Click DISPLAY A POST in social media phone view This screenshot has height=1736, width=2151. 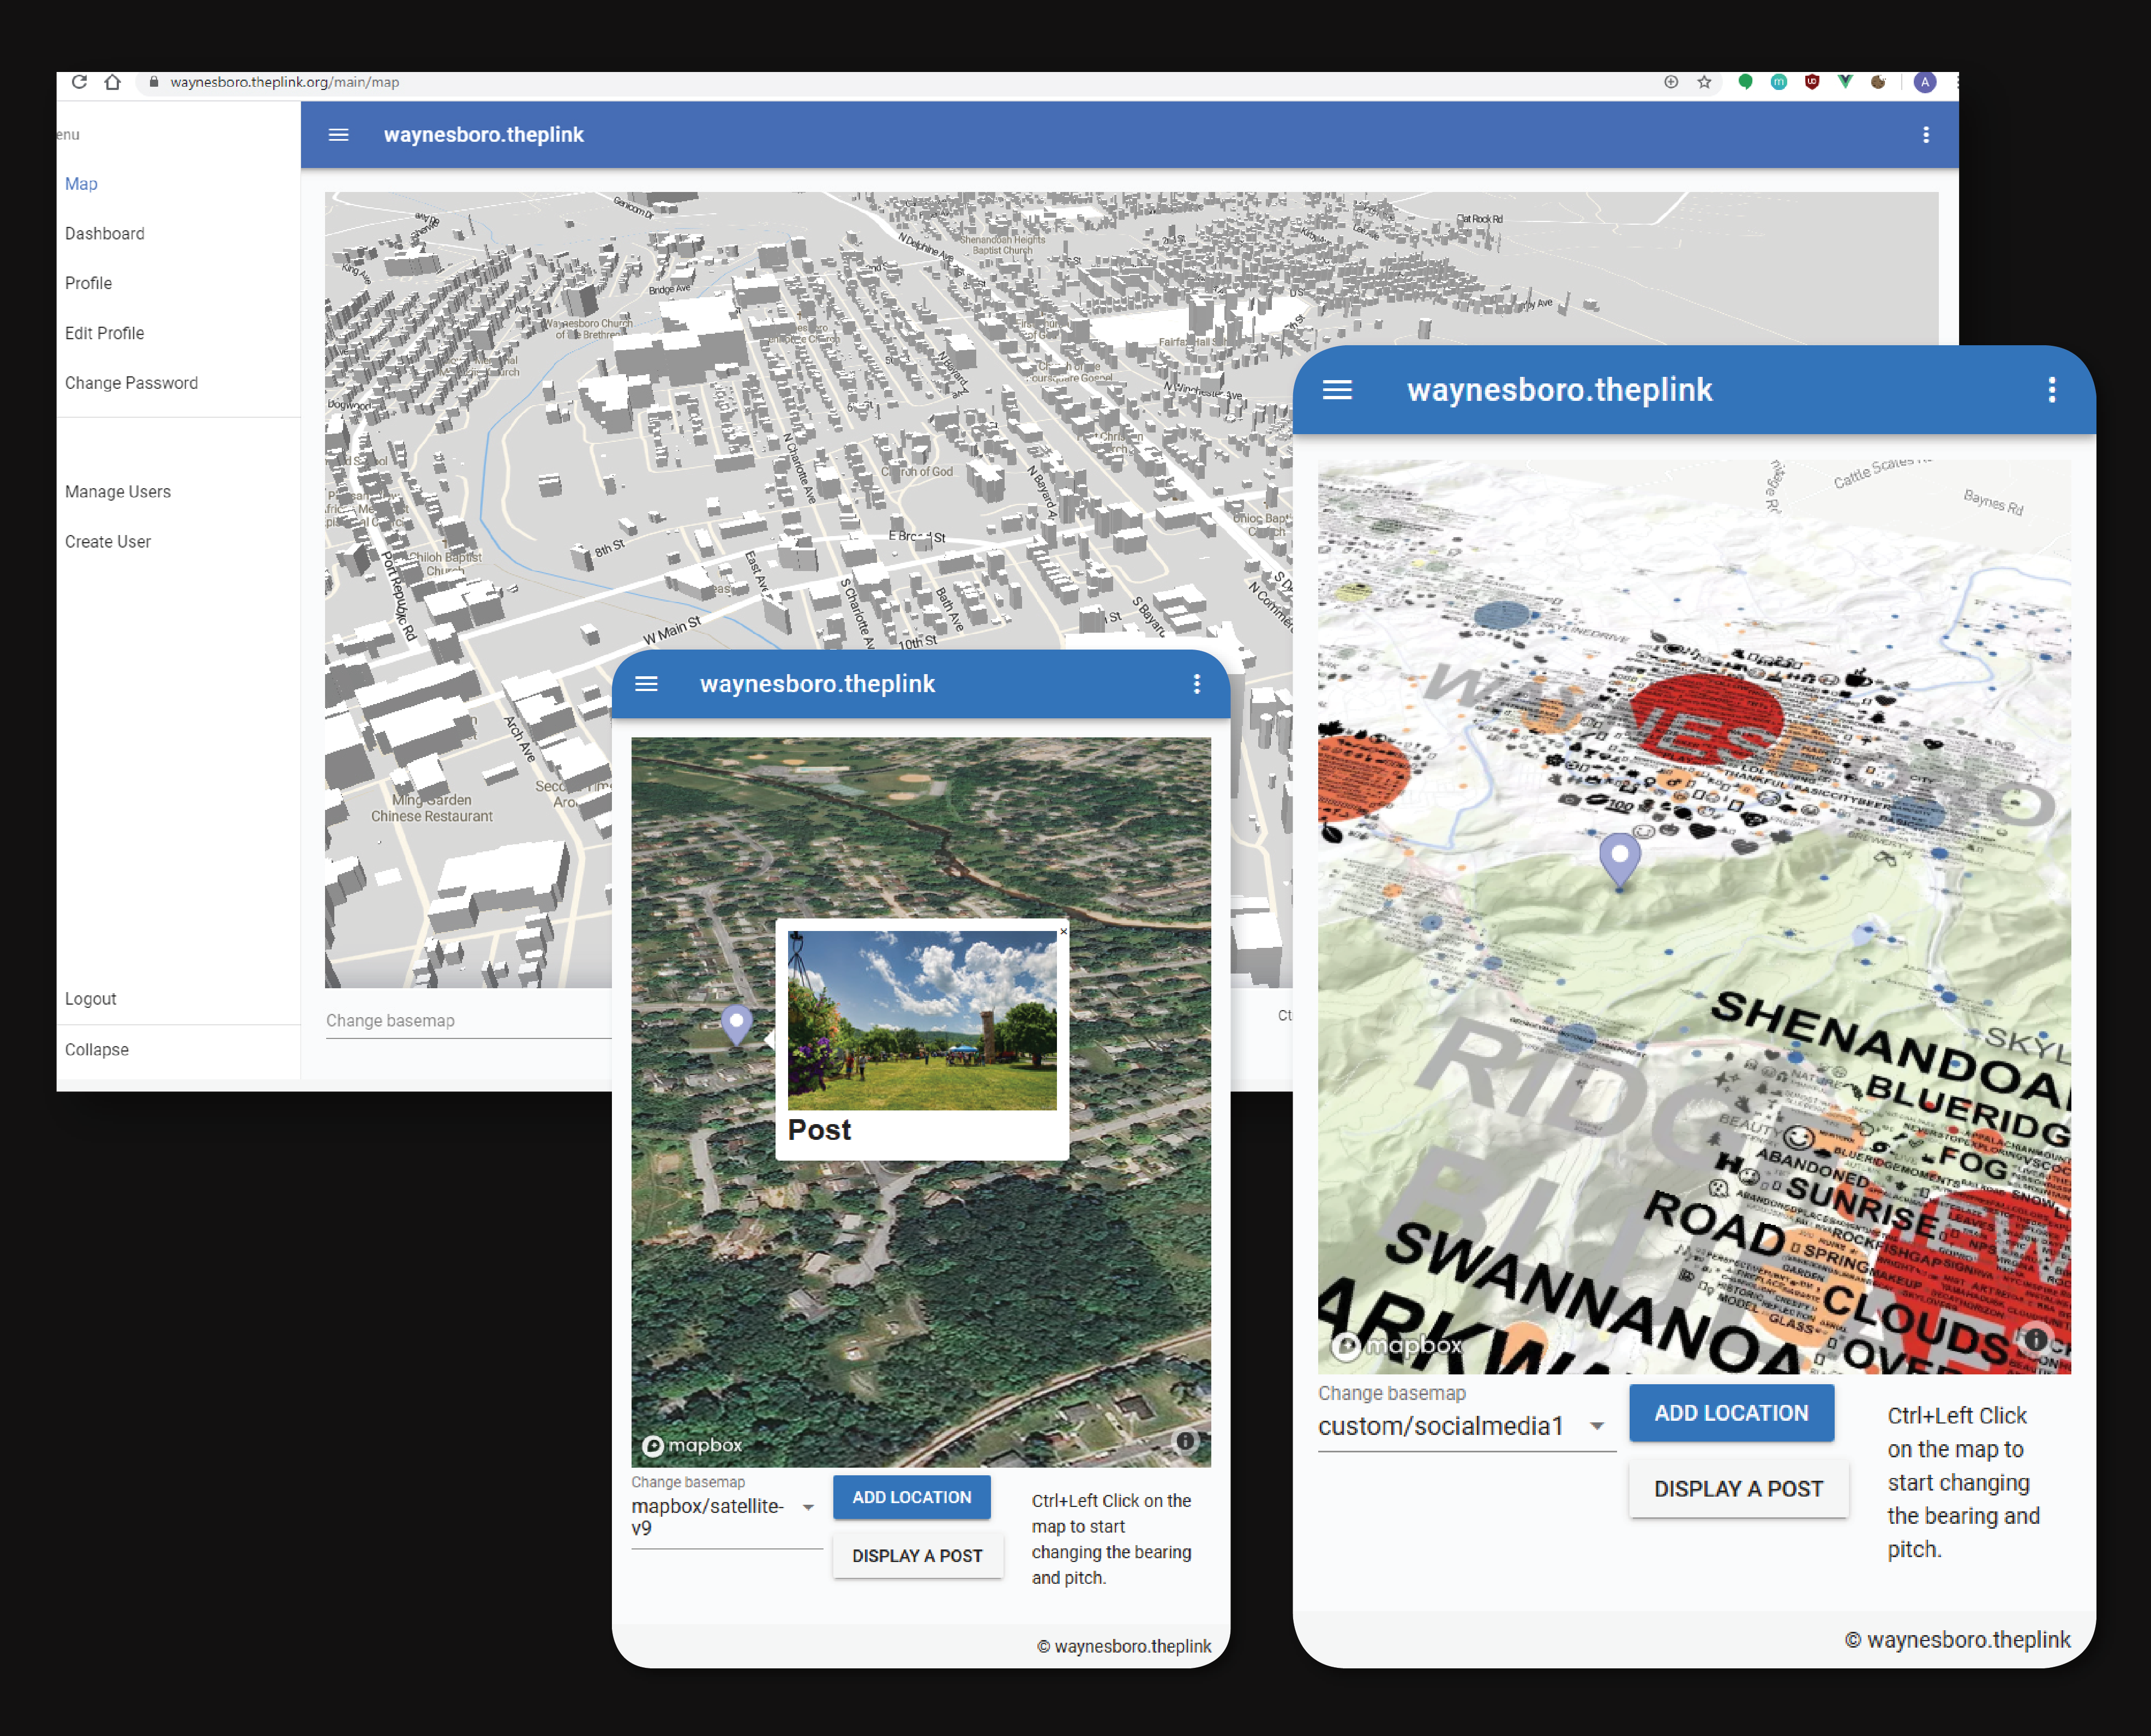(x=1739, y=1489)
